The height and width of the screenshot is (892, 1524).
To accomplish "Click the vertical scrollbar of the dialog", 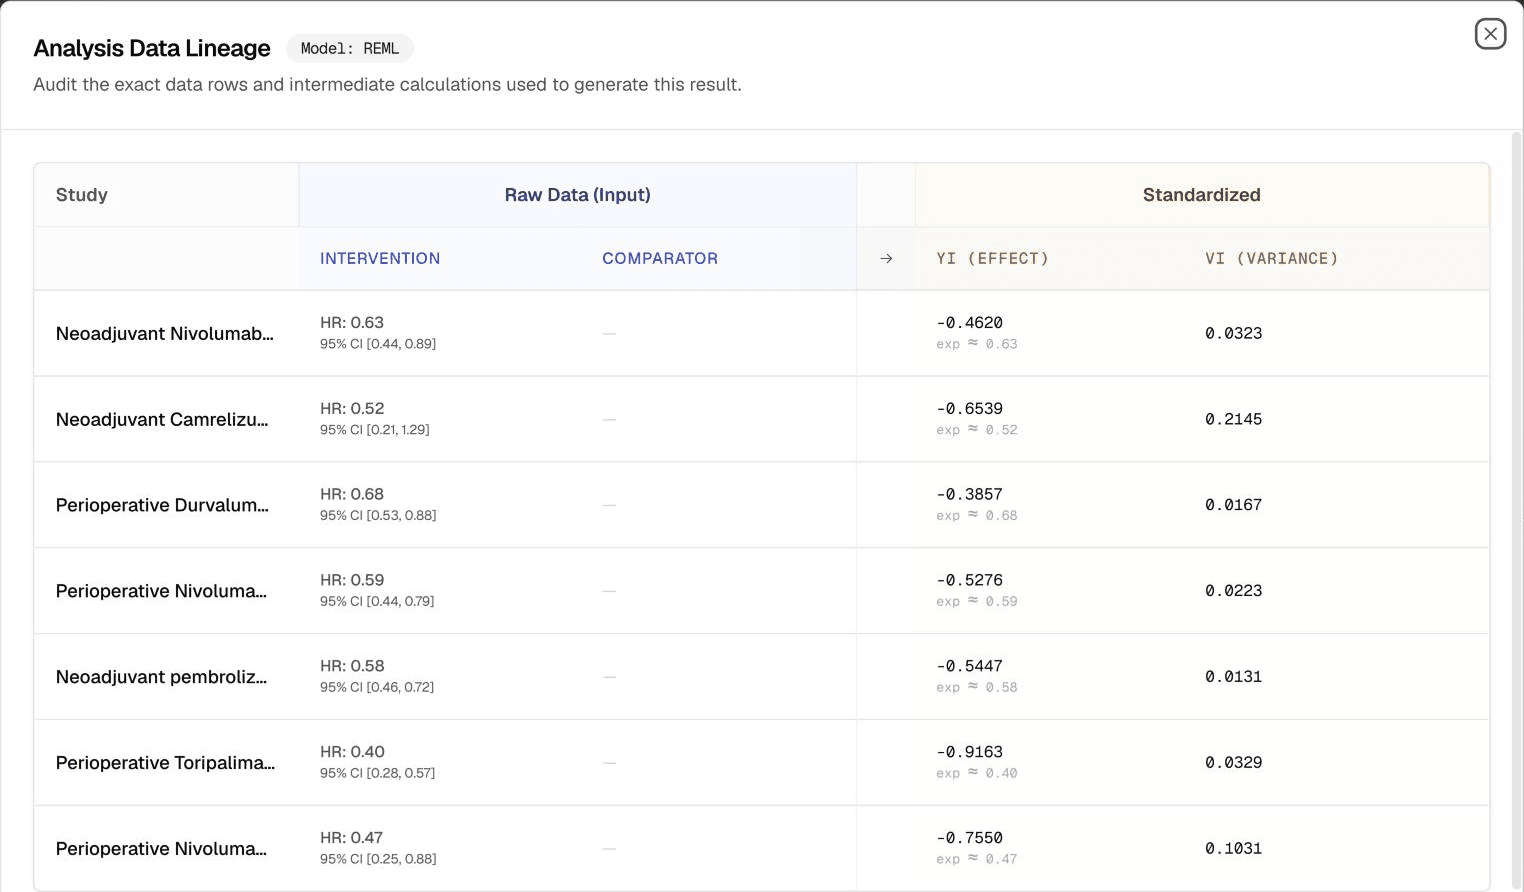I will 1516,510.
